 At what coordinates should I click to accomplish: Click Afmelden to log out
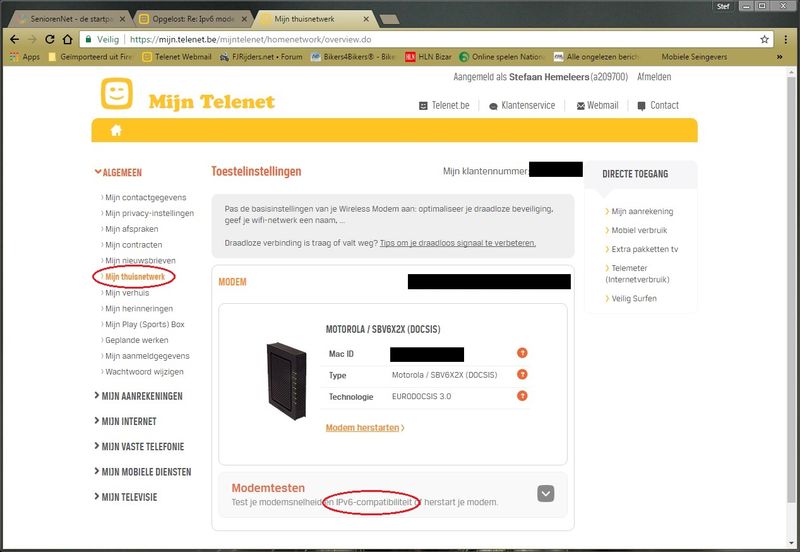click(654, 77)
